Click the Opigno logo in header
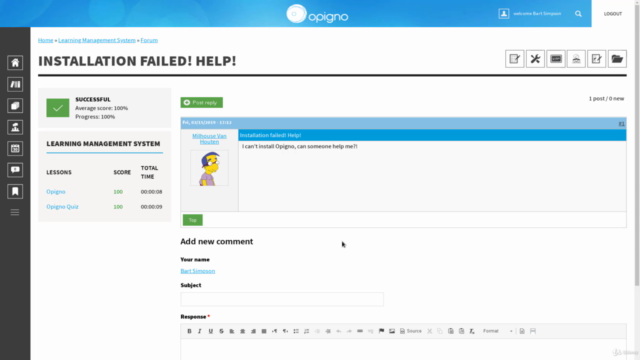This screenshot has width=640, height=360. pyautogui.click(x=317, y=14)
